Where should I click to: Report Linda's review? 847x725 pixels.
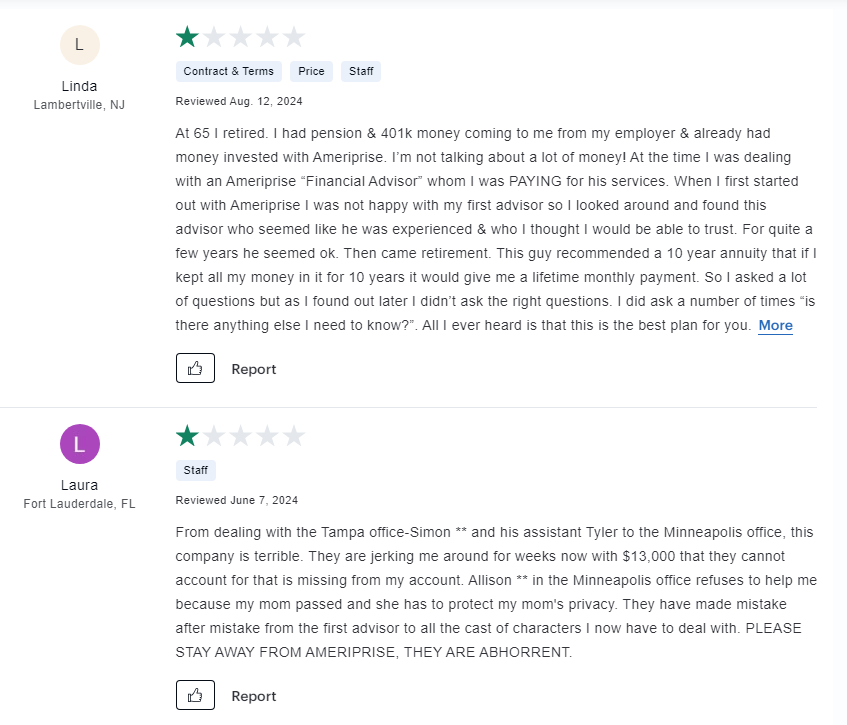[x=253, y=369]
